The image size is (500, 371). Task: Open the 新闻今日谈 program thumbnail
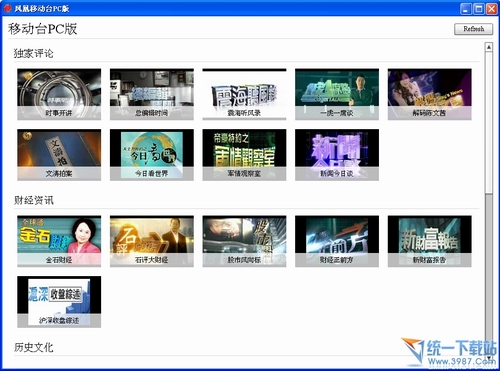click(x=337, y=155)
